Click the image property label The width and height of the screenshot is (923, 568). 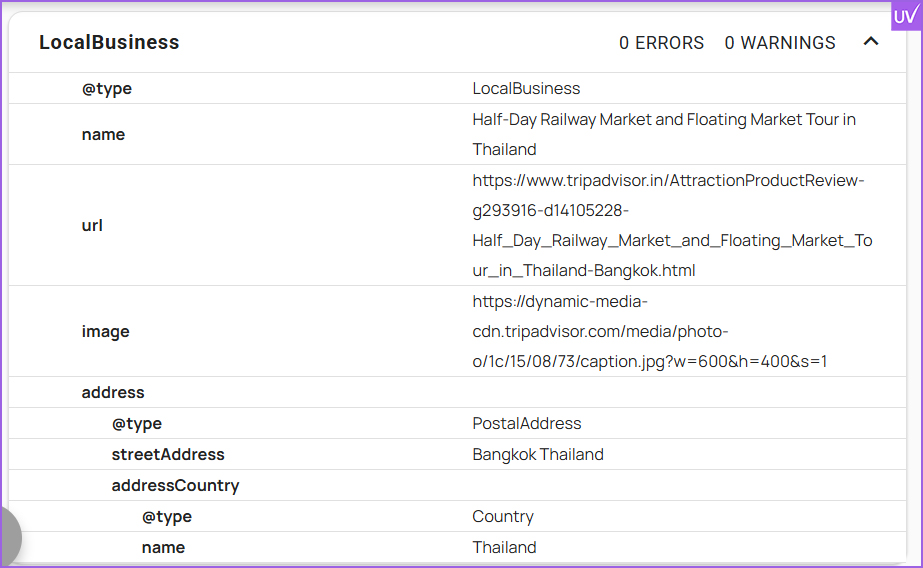105,331
